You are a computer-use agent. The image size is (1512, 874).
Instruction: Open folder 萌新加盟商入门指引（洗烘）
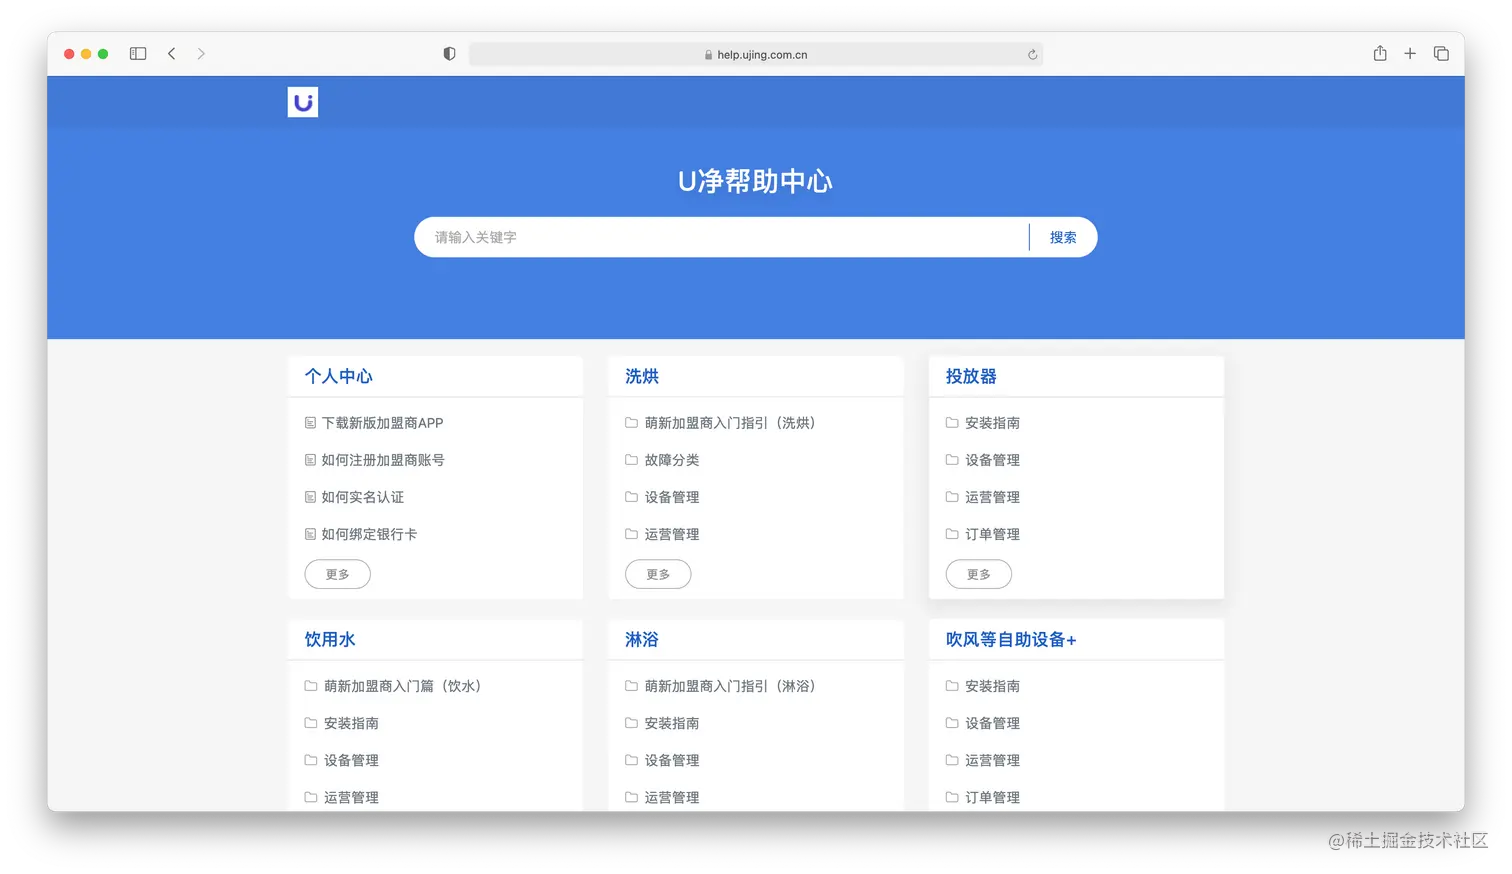pos(730,423)
